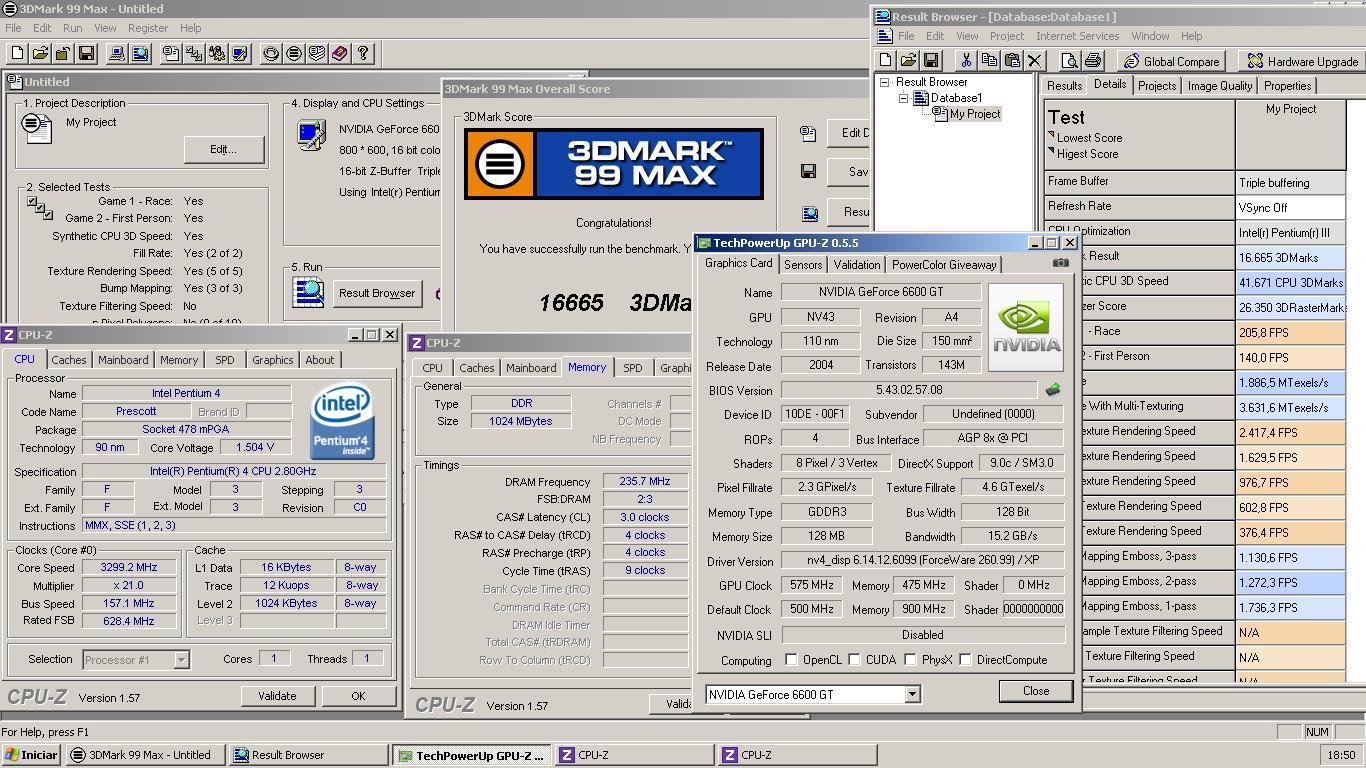Click the Intel Pentium 4 logo in CPU-Z
The width and height of the screenshot is (1366, 768).
pos(343,421)
